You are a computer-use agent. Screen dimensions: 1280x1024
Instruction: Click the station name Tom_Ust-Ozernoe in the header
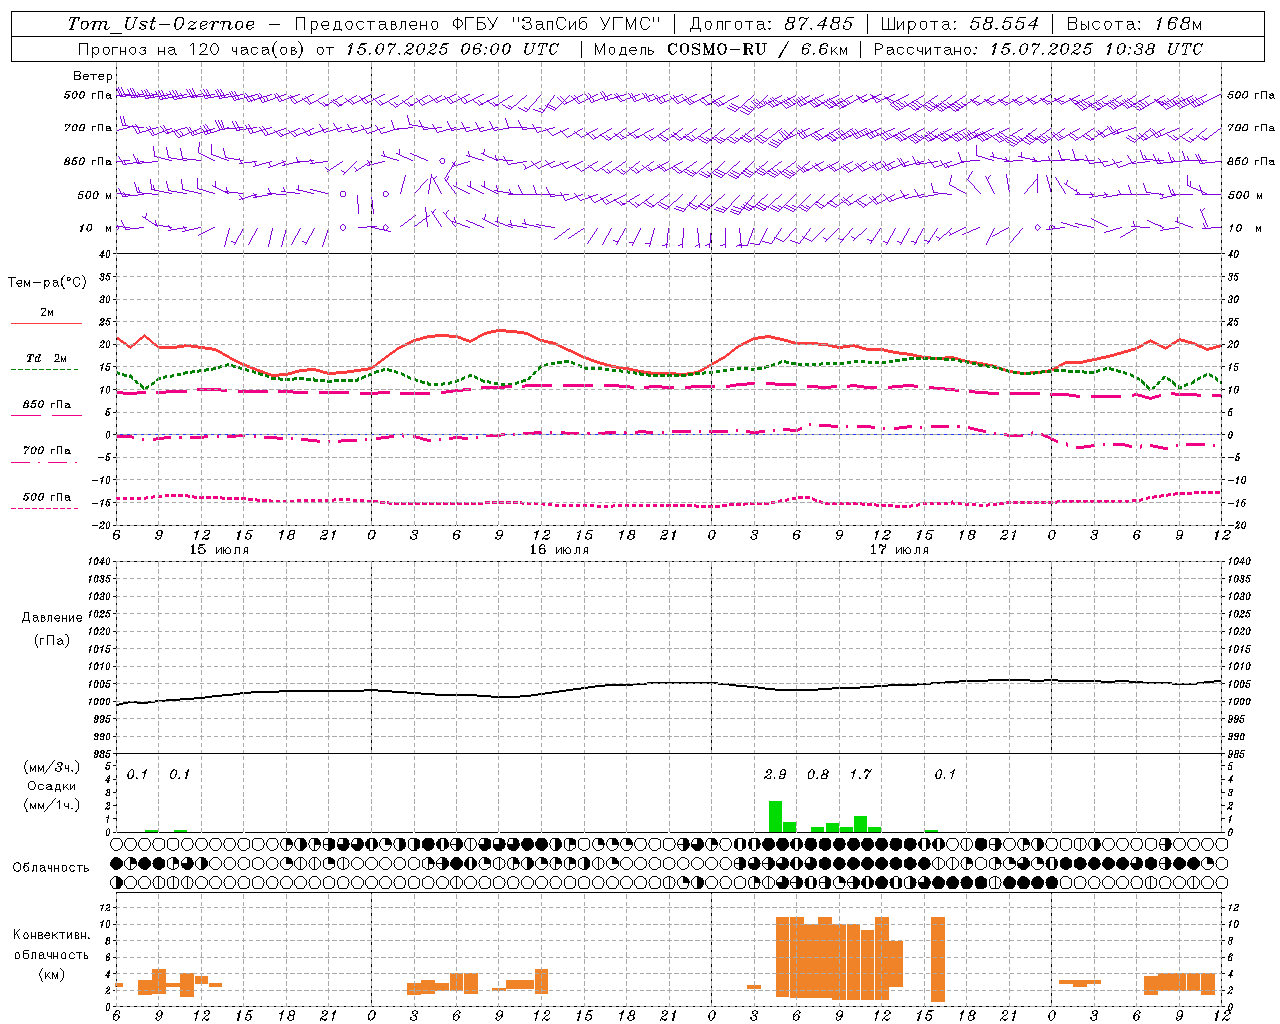(161, 24)
